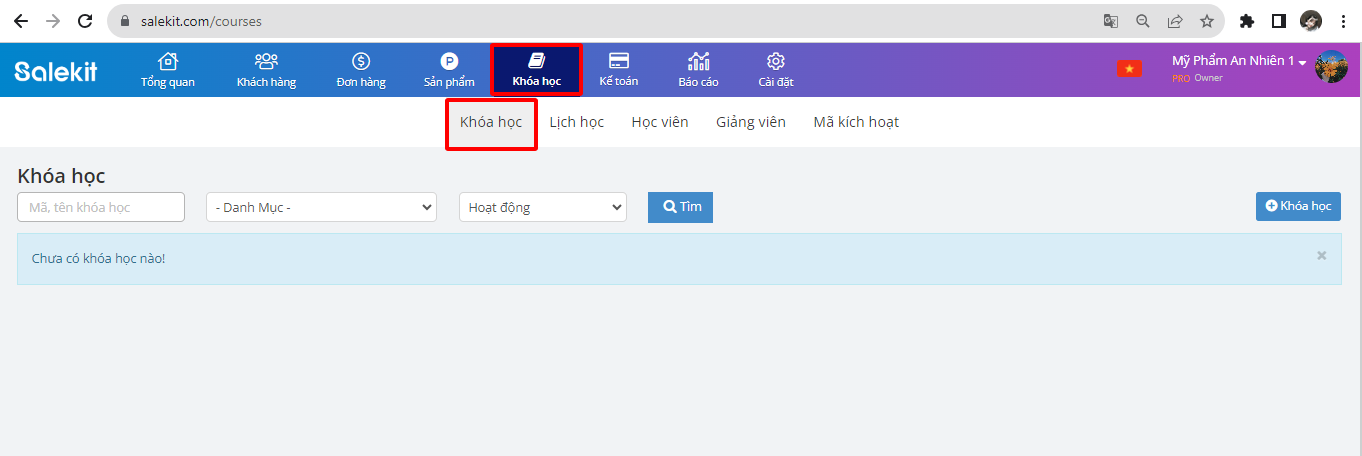
Task: Expand Mỹ Phẩm An Nhiên 1 account menu
Action: [1240, 62]
